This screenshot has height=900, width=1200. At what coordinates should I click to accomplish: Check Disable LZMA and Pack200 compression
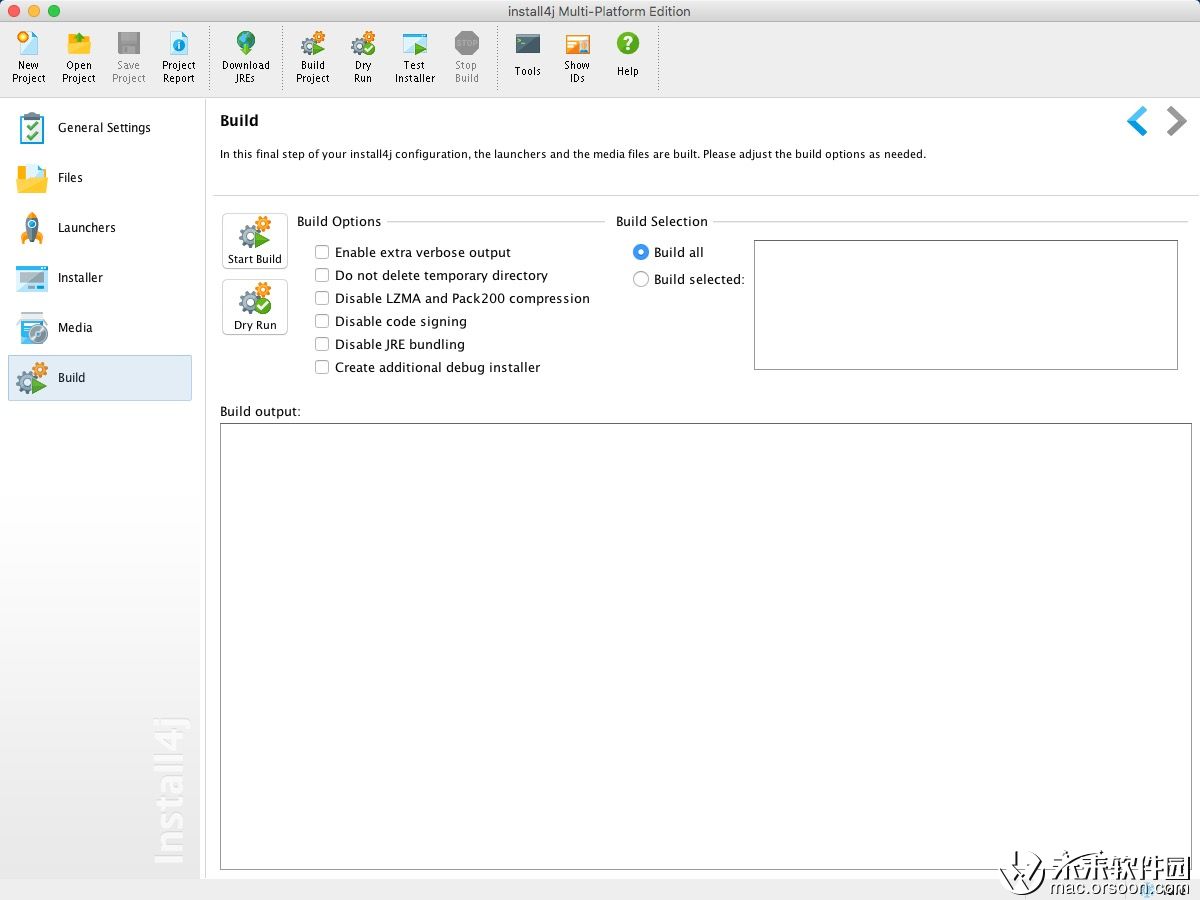pyautogui.click(x=322, y=298)
